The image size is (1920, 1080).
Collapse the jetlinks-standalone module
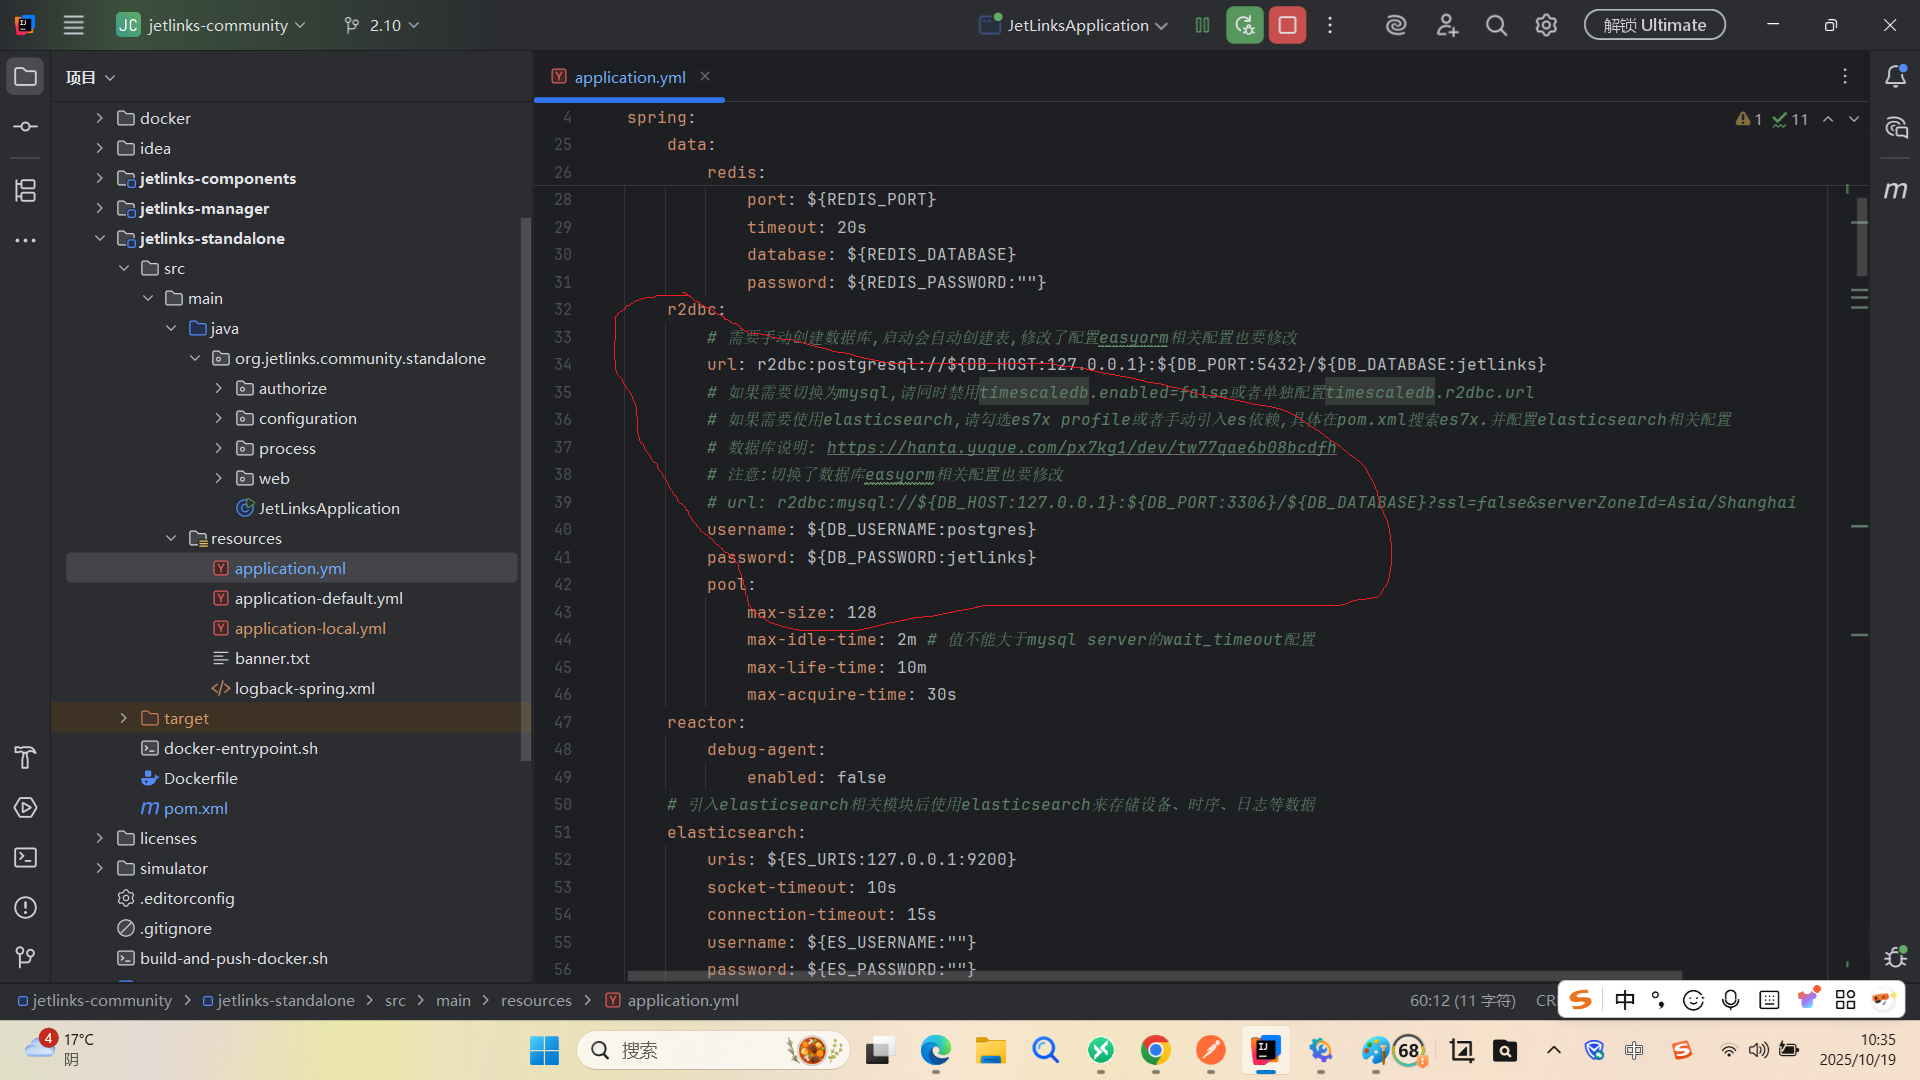click(100, 238)
